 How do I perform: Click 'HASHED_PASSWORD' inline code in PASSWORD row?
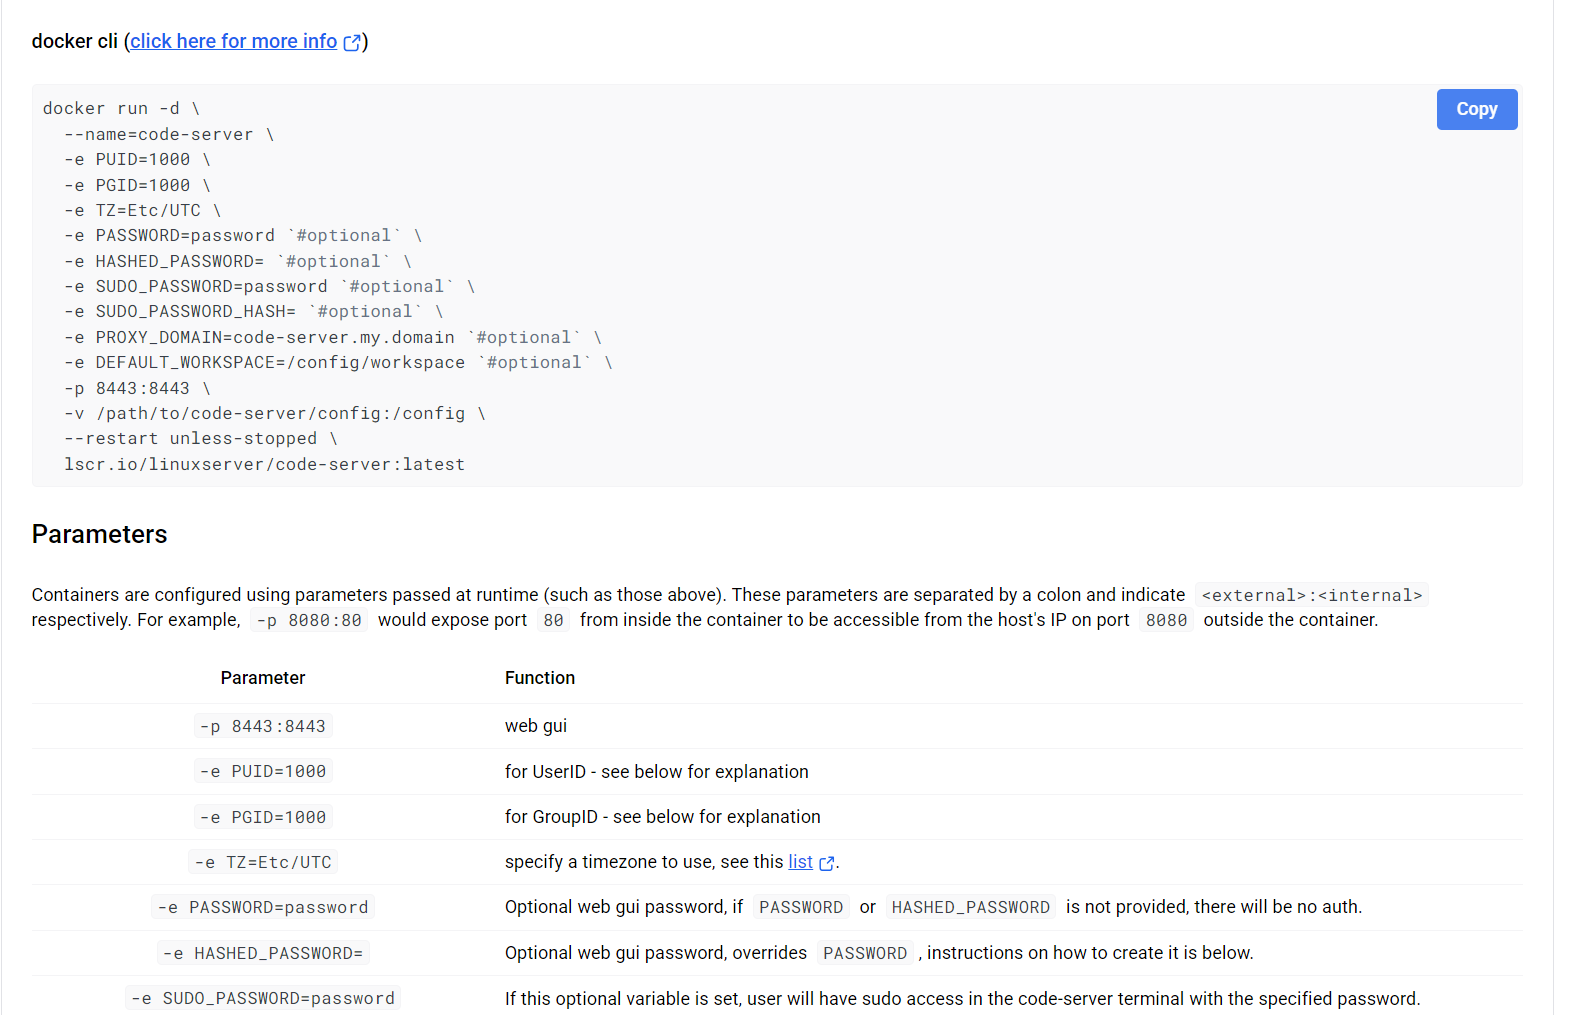pyautogui.click(x=971, y=907)
